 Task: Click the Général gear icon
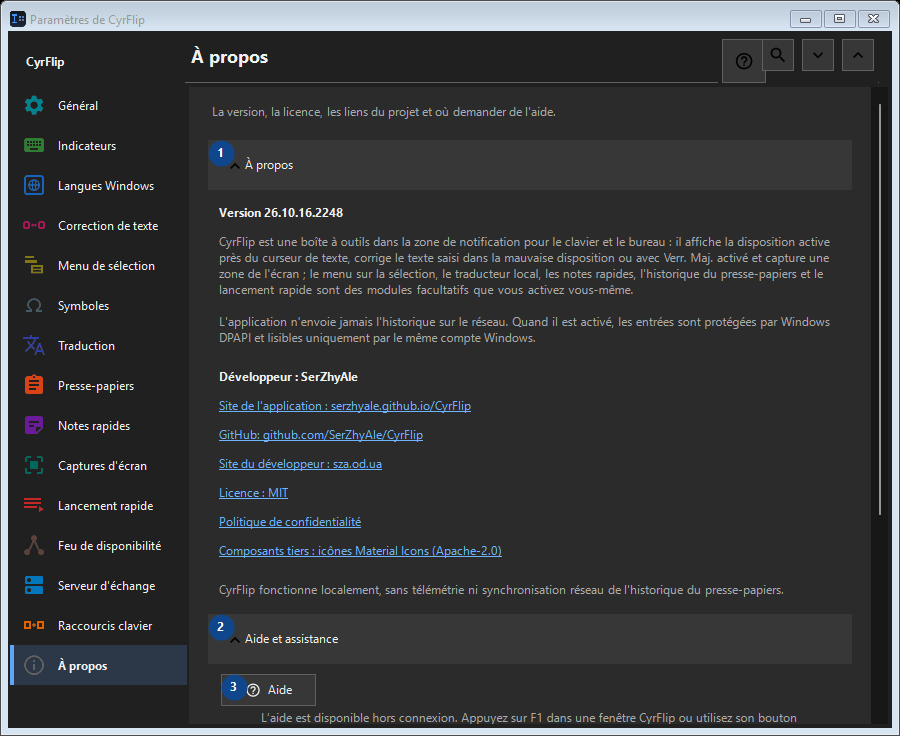tap(34, 106)
